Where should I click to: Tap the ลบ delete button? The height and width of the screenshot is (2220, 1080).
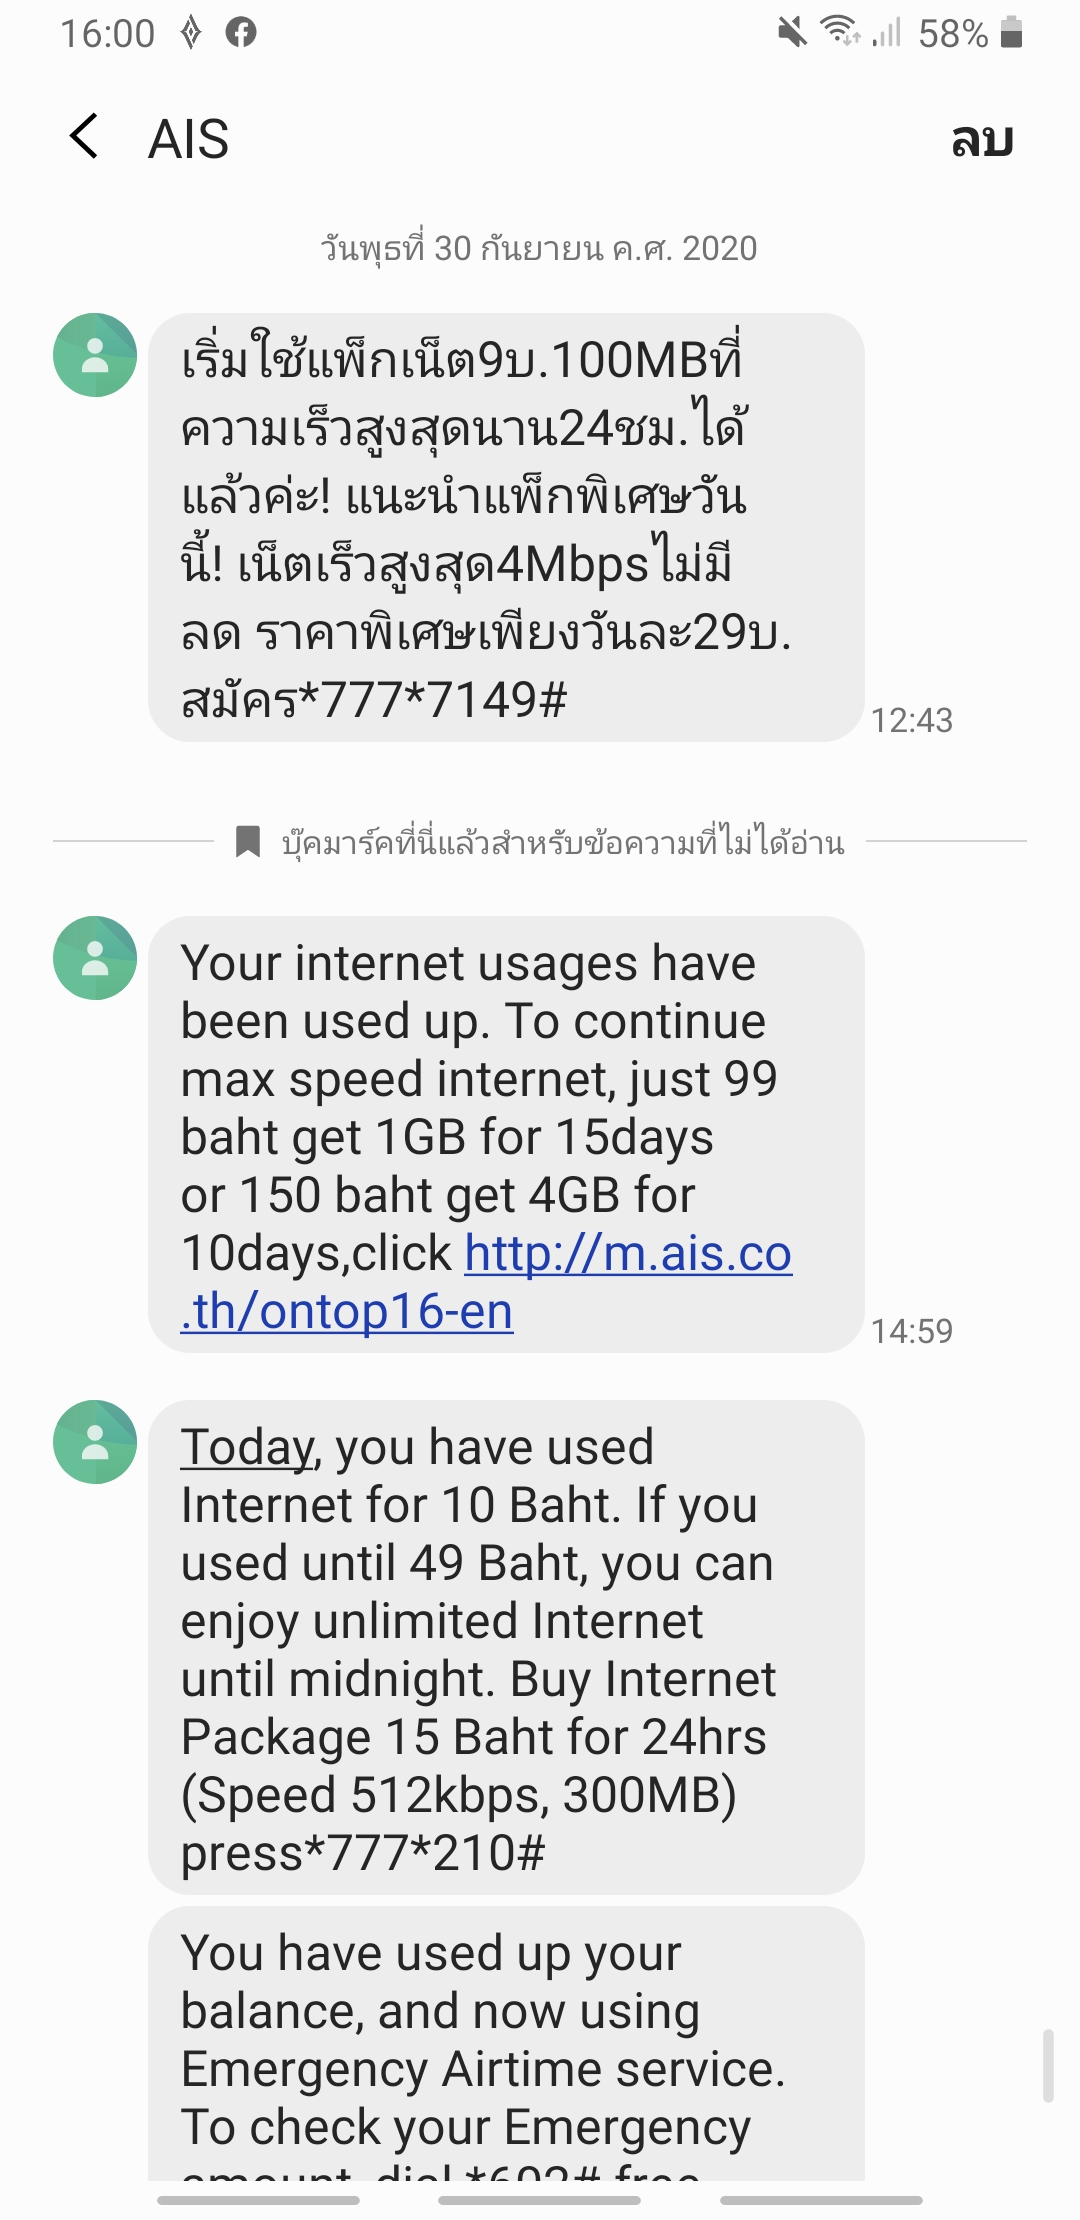pos(982,138)
